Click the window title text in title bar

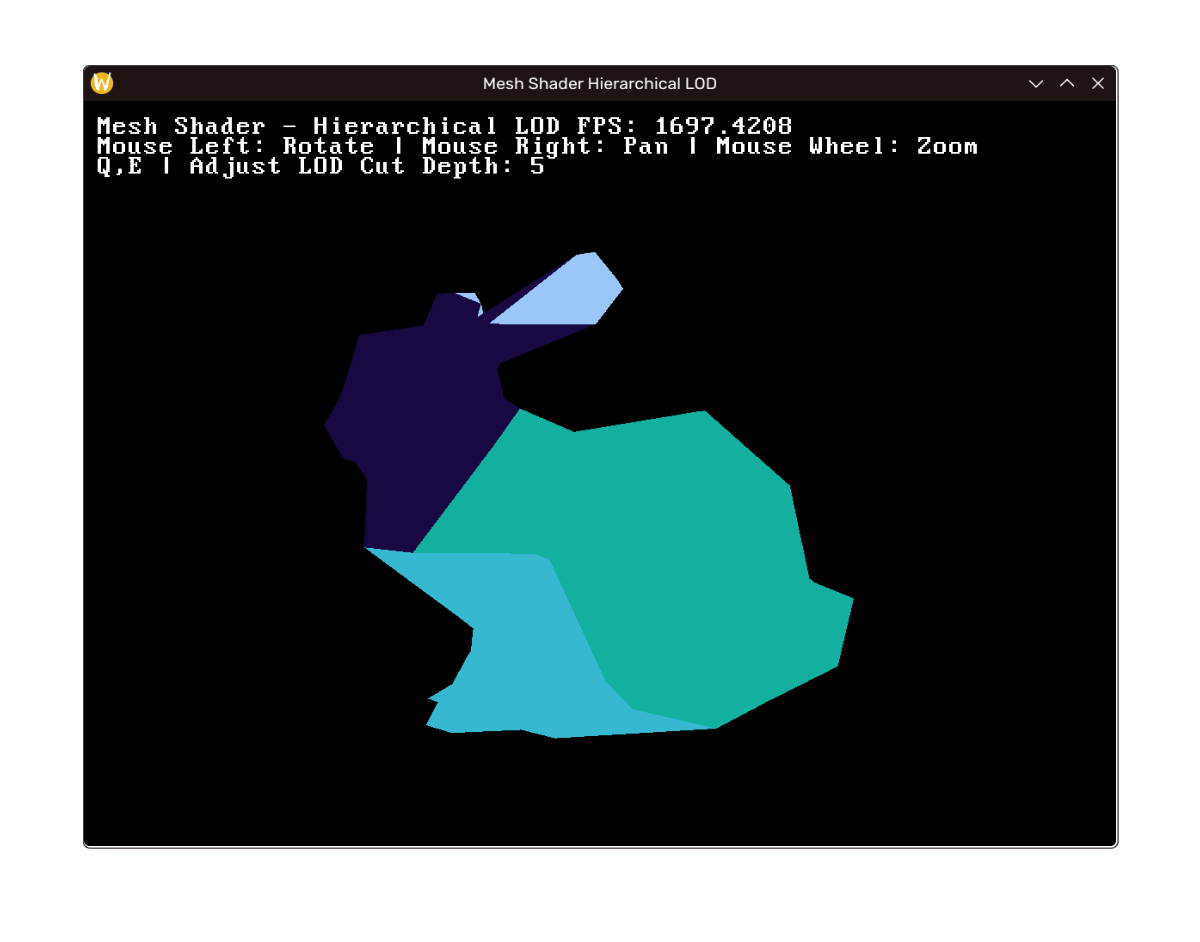point(599,83)
